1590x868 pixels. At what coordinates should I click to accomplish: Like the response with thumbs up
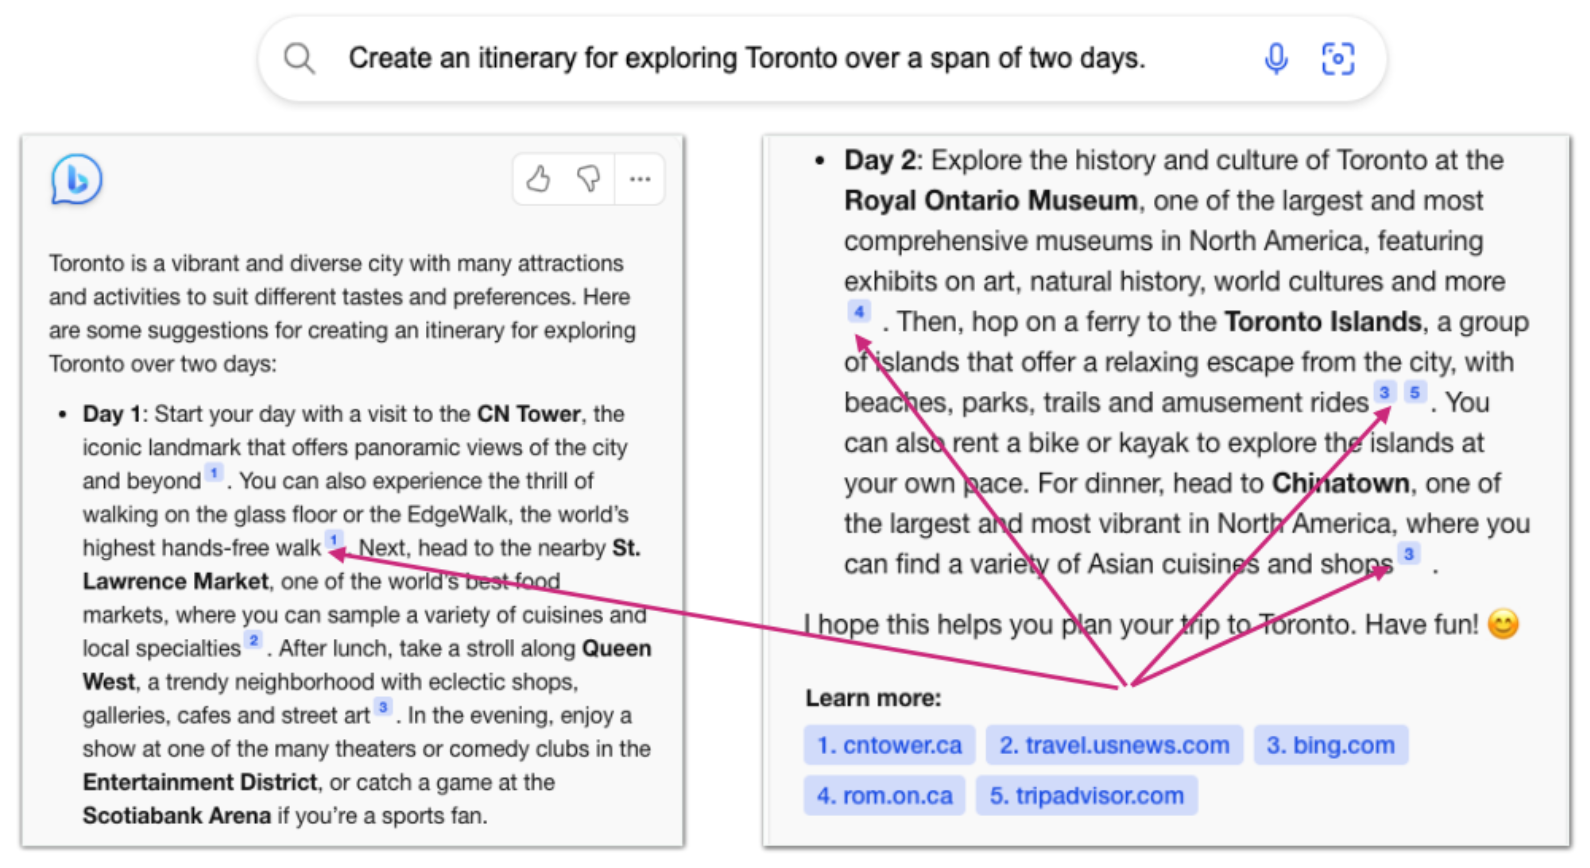click(x=538, y=179)
